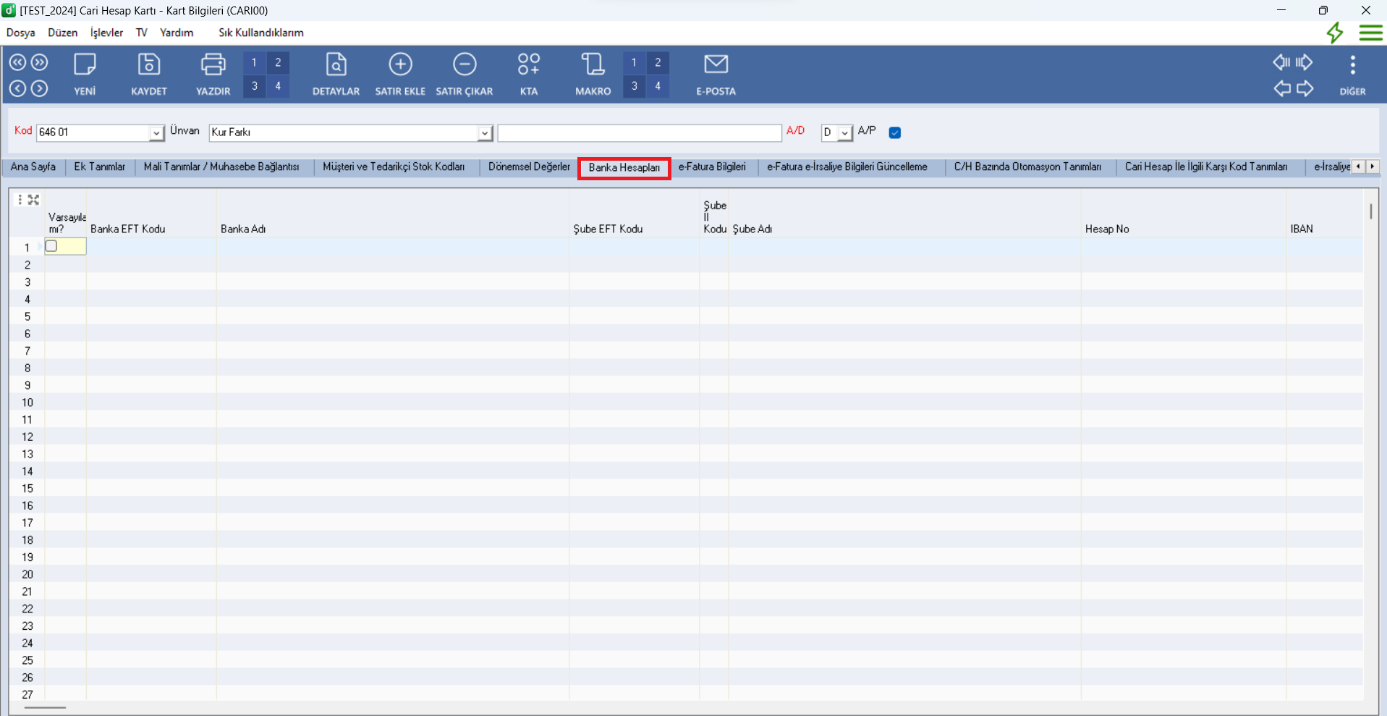Open the KTA tool

(x=529, y=65)
